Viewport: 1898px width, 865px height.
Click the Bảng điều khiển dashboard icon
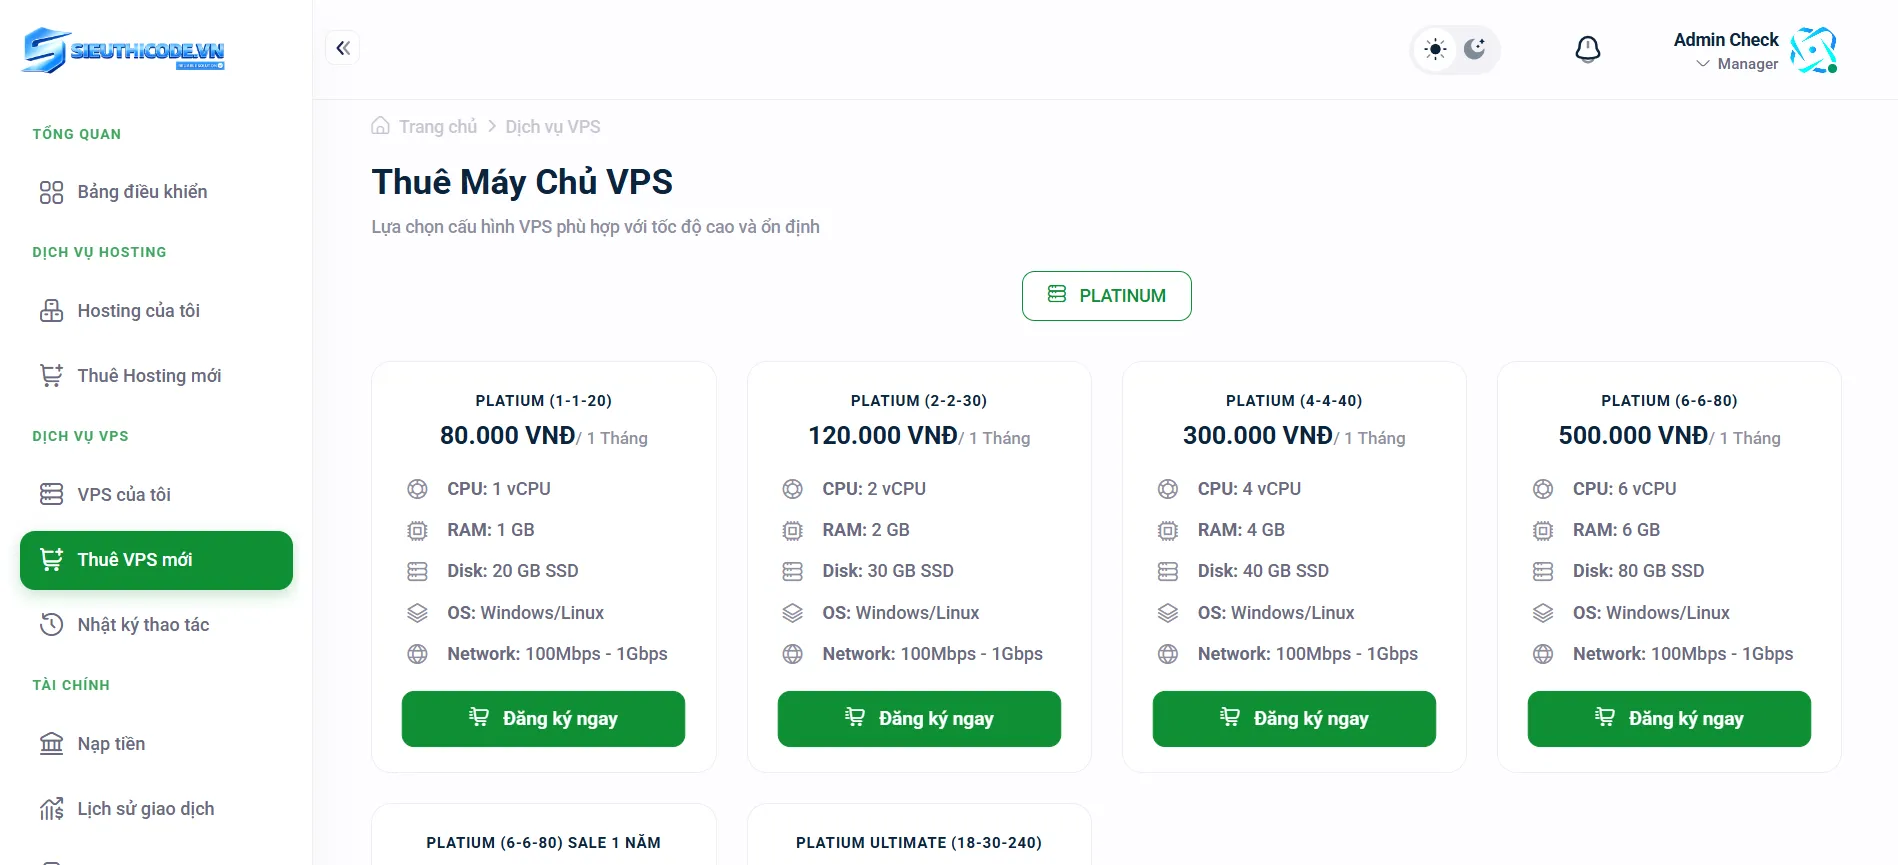pos(51,192)
